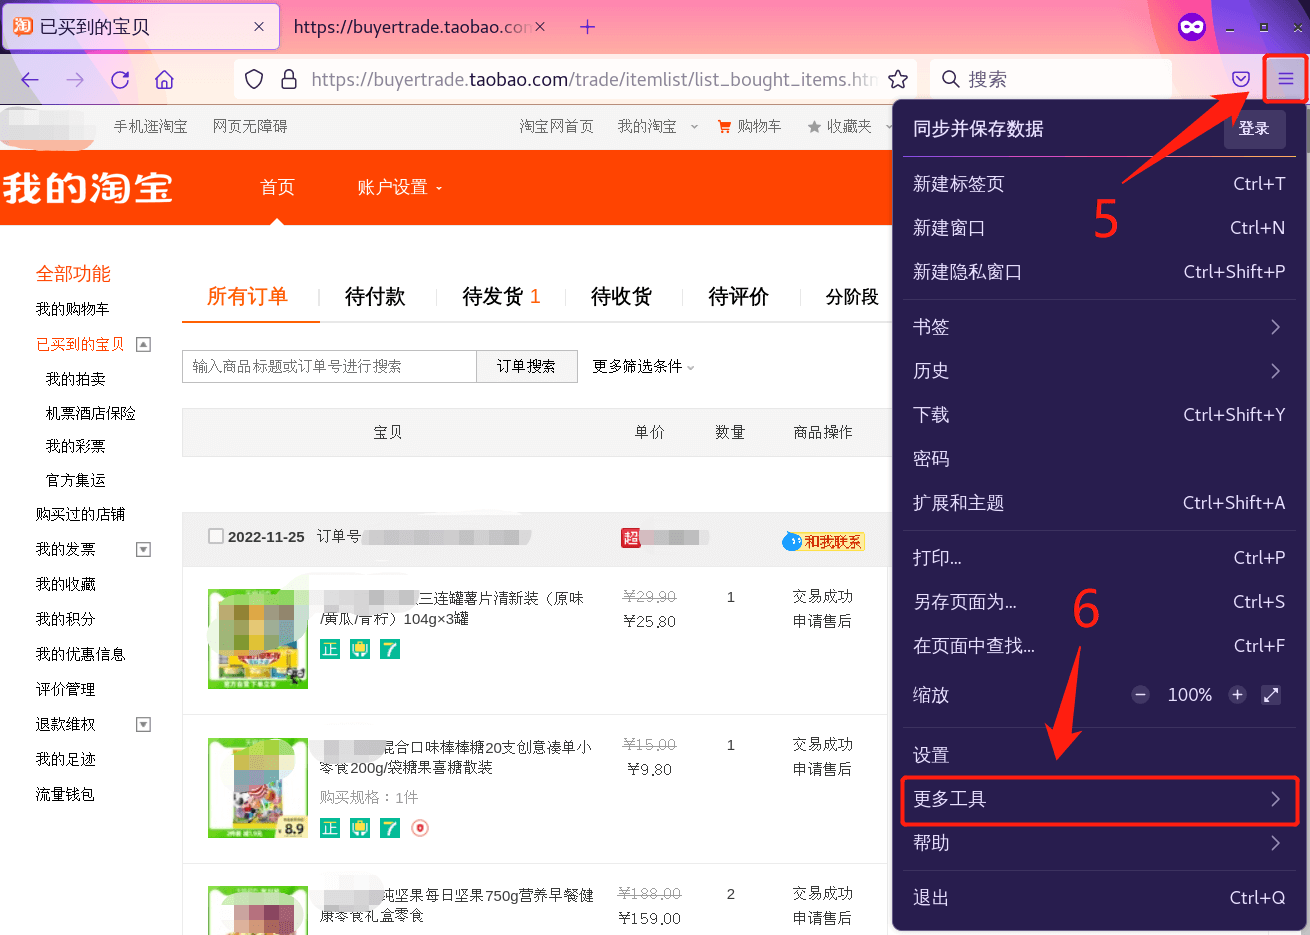Viewport: 1310px width, 935px height.
Task: Switch to the 待发货 orders tab
Action: pos(501,296)
